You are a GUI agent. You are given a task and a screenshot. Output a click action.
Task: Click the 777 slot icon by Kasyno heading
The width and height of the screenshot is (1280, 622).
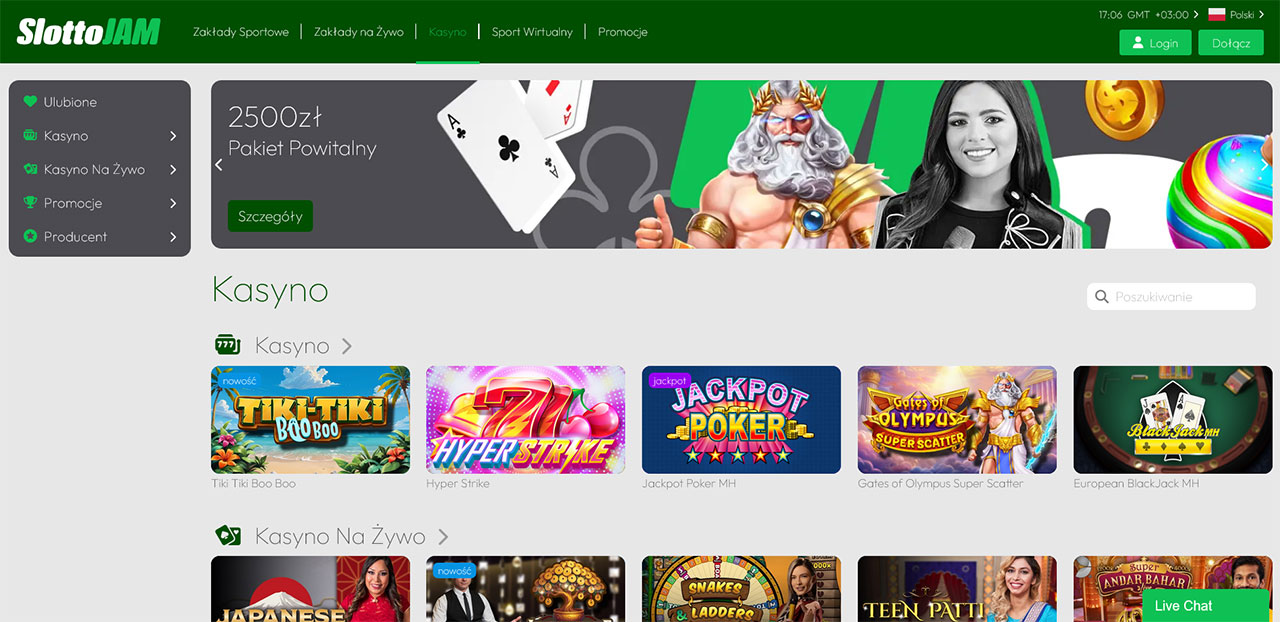click(228, 345)
